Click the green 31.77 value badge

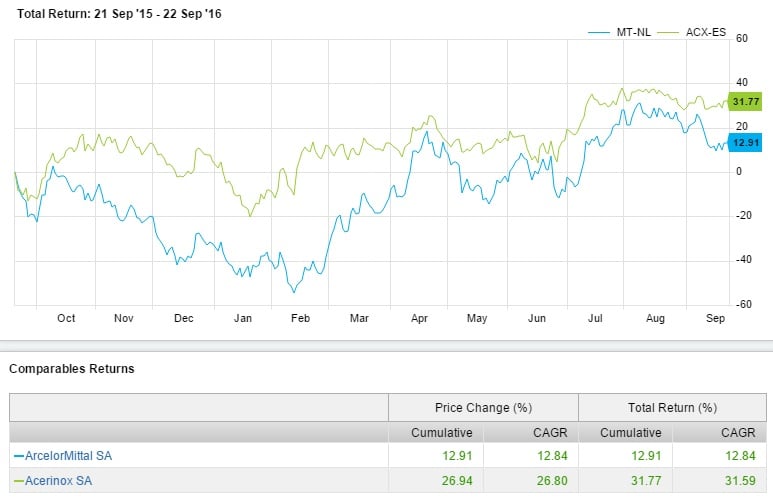click(x=746, y=101)
